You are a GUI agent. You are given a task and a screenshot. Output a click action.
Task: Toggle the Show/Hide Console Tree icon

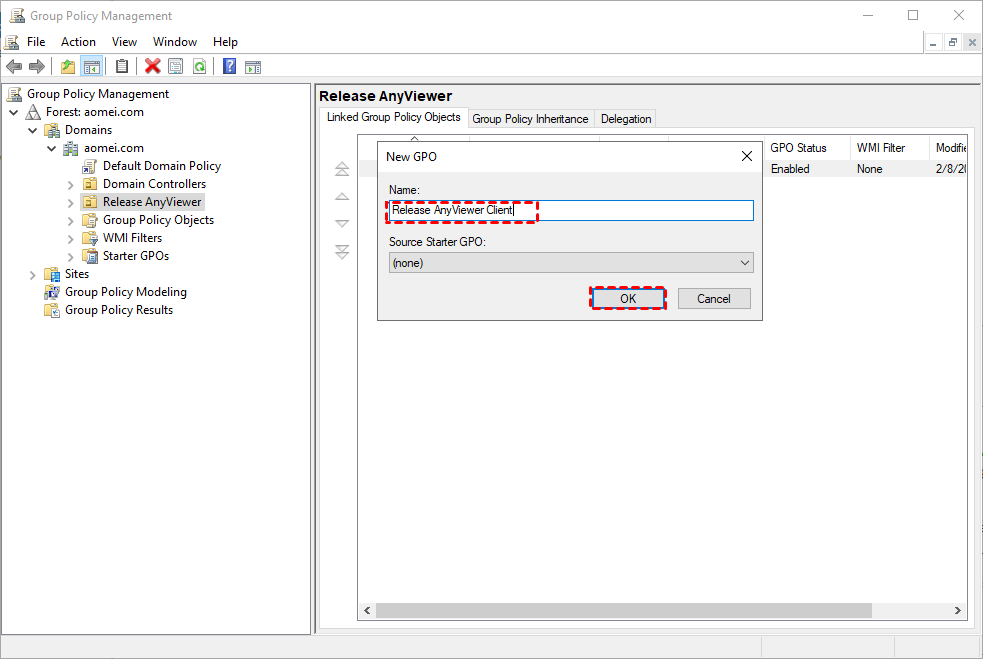point(92,67)
